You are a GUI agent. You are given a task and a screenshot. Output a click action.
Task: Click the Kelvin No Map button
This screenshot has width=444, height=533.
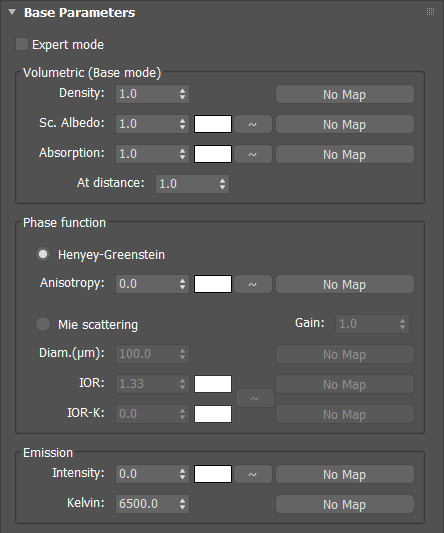345,504
